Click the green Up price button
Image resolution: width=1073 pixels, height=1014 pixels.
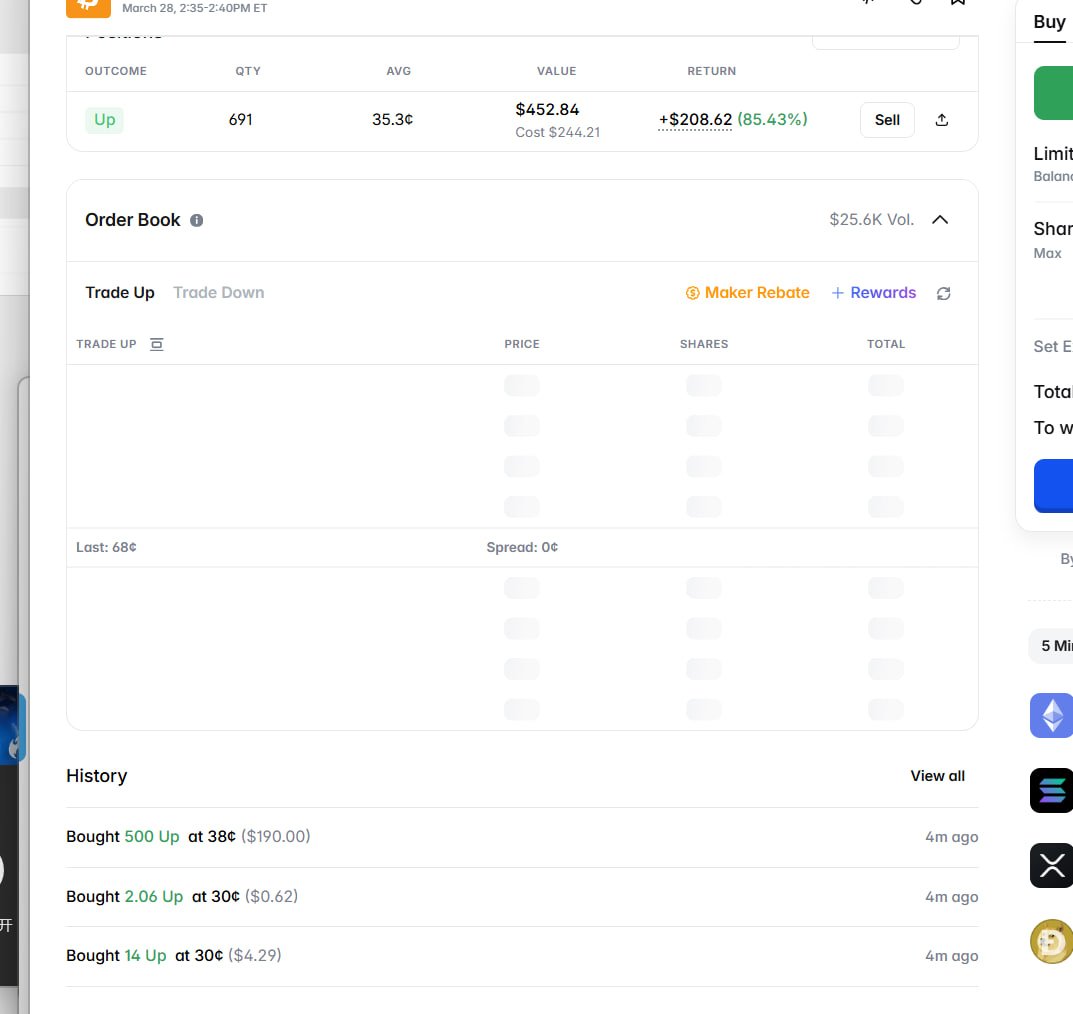tap(1053, 93)
